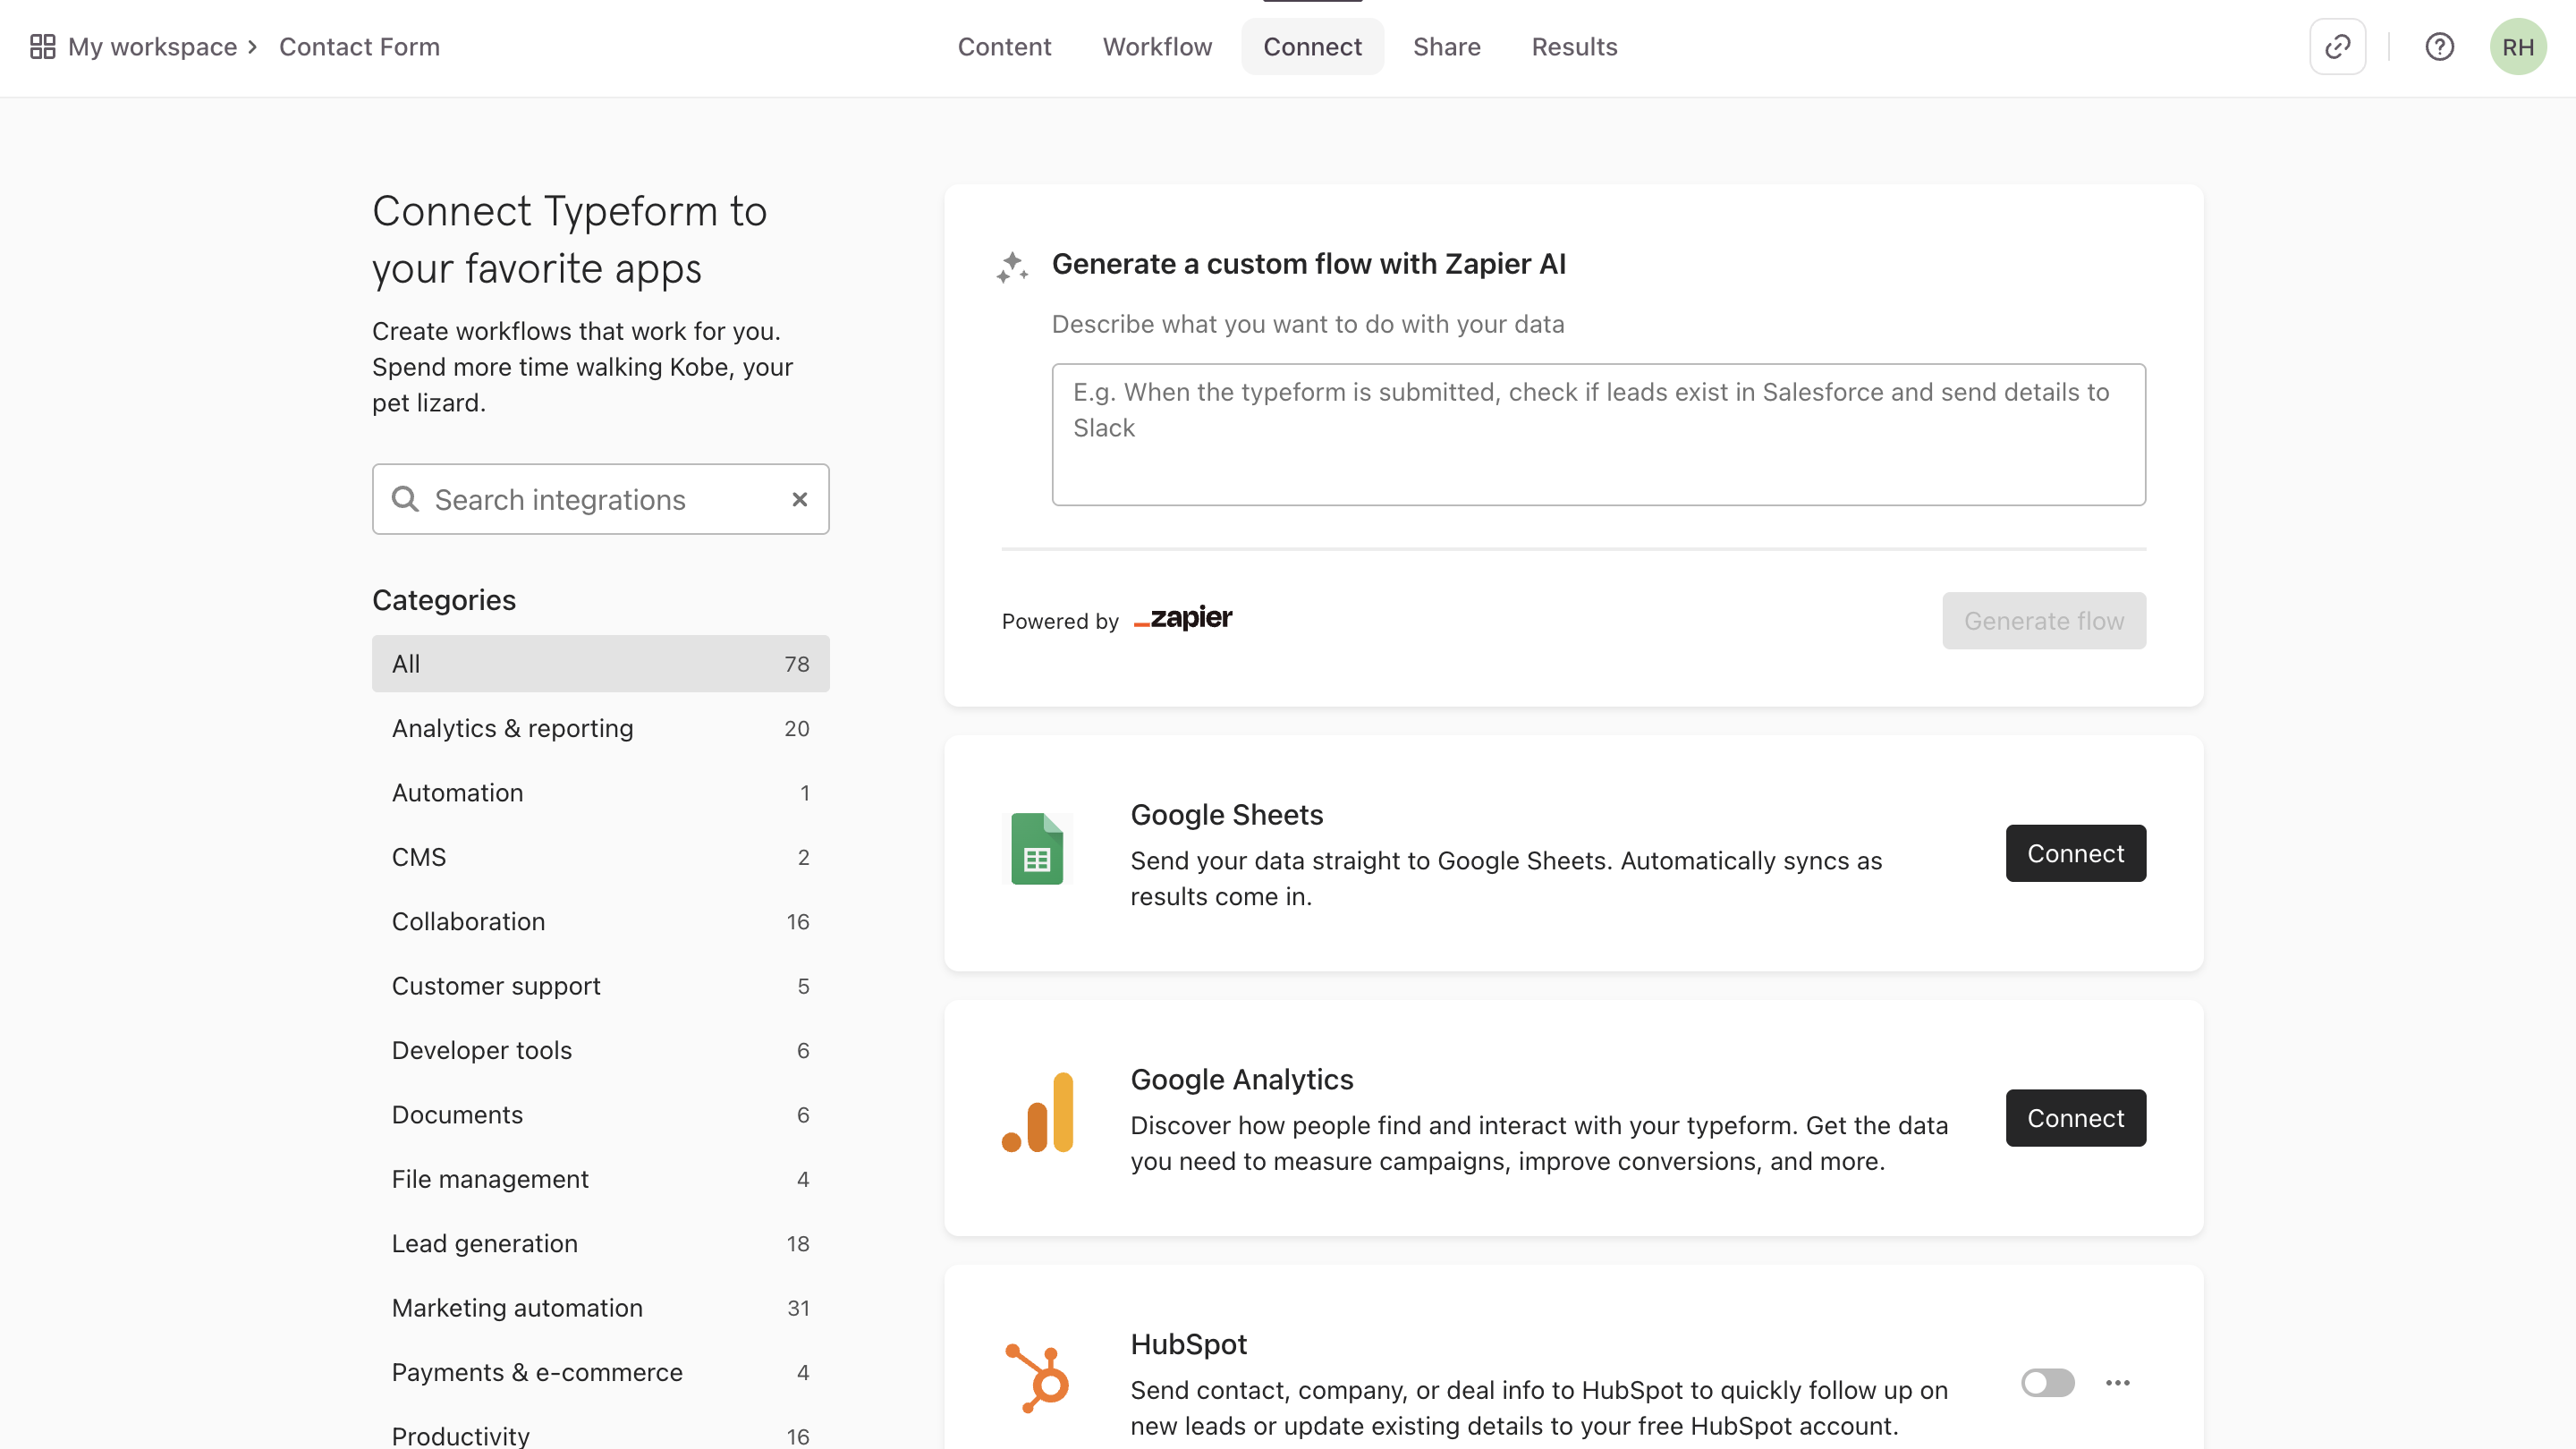Image resolution: width=2576 pixels, height=1449 pixels.
Task: Click the Categories heading
Action: tap(444, 600)
